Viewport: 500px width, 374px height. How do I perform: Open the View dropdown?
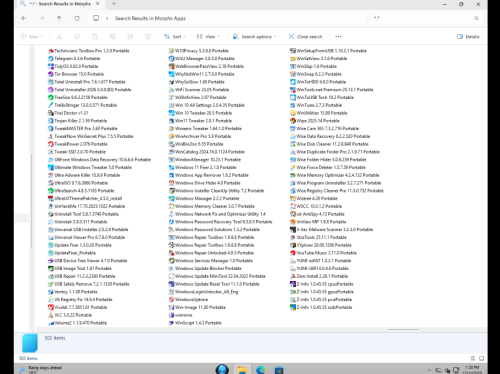[x=208, y=37]
